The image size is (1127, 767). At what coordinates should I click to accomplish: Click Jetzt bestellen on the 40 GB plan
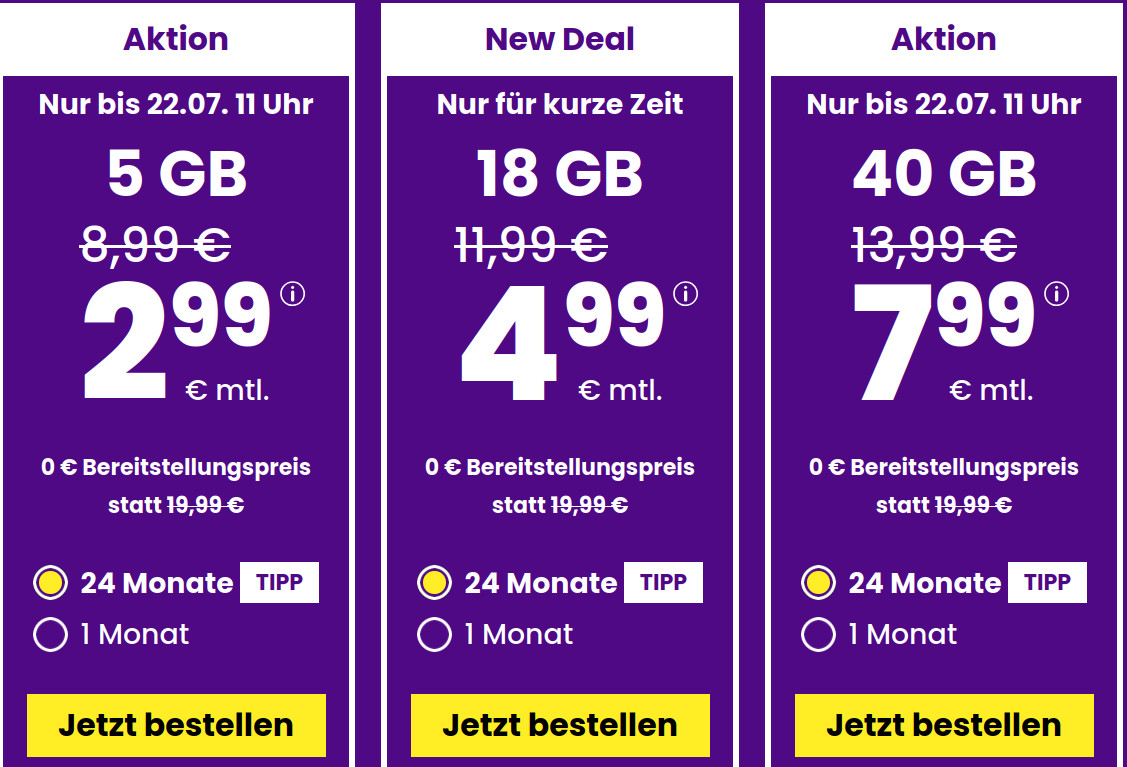[x=943, y=723]
